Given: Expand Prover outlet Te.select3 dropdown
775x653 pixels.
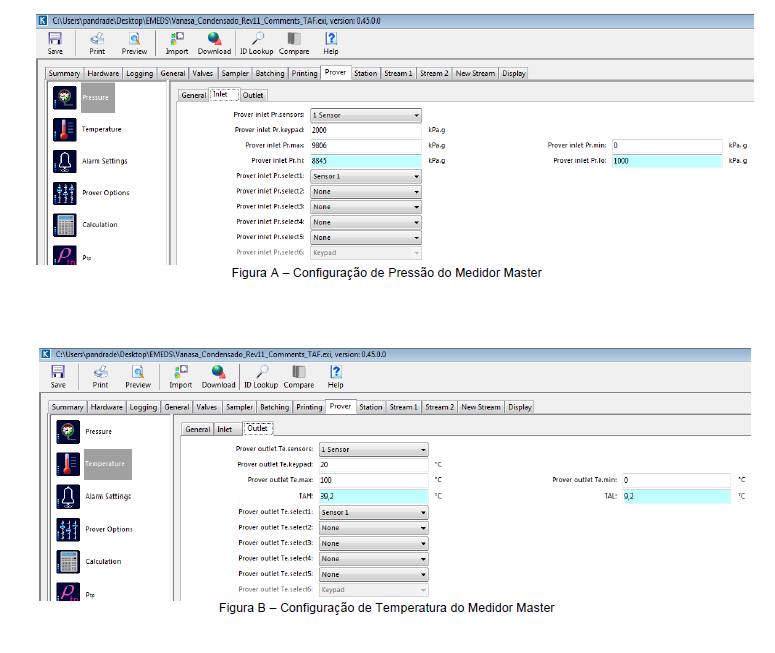Looking at the screenshot, I should click(x=374, y=543).
